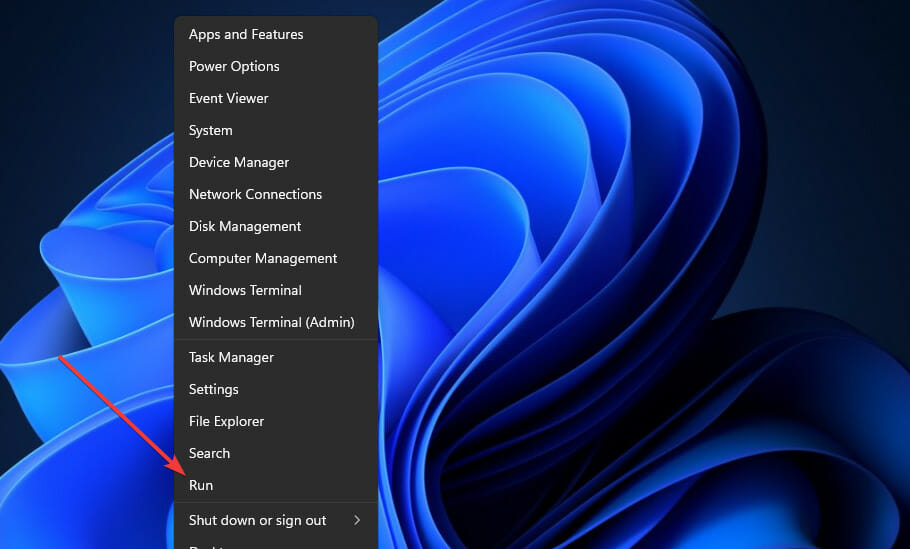Open Task Manager
Image resolution: width=910 pixels, height=549 pixels.
tap(231, 357)
